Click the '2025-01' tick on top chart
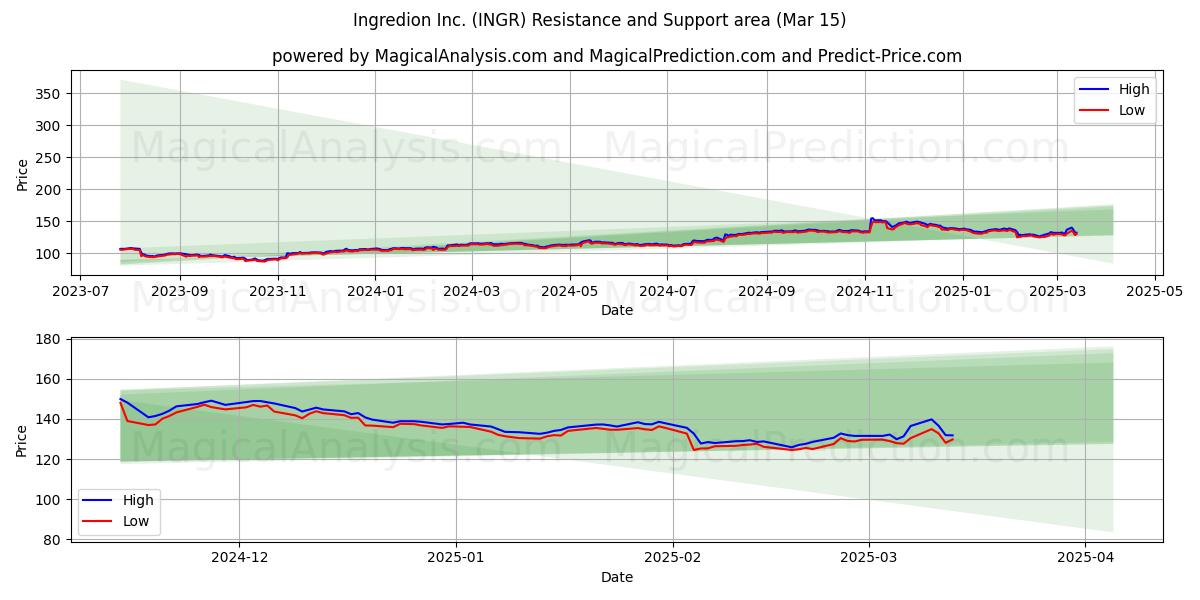1200x600 pixels. pos(963,292)
